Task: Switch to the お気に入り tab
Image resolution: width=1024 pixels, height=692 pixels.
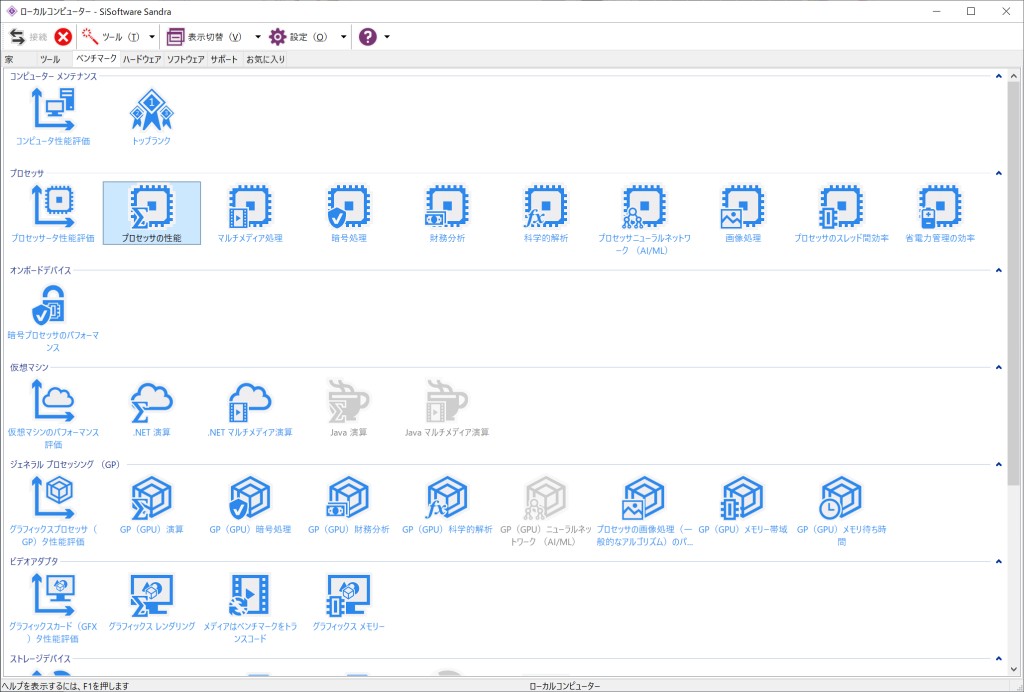Action: (x=266, y=59)
